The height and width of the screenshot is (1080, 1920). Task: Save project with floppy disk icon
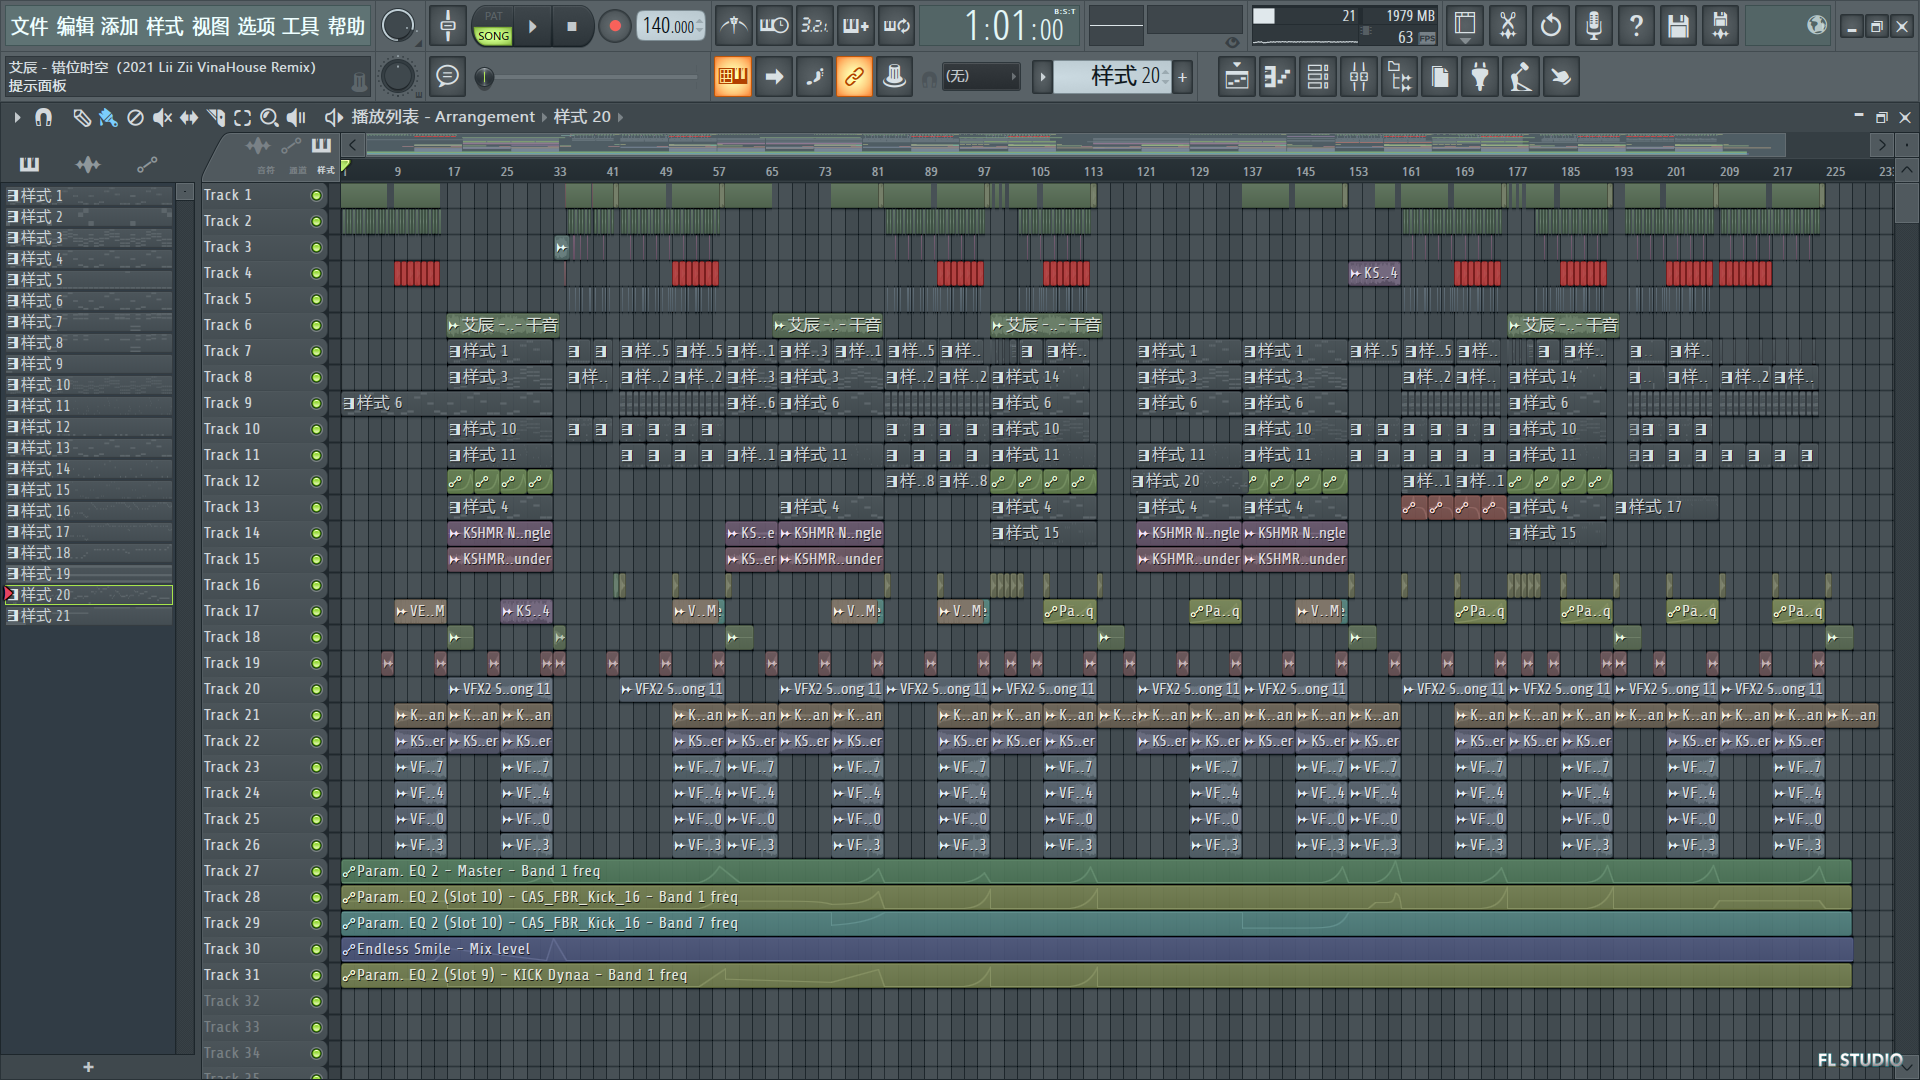point(1678,26)
